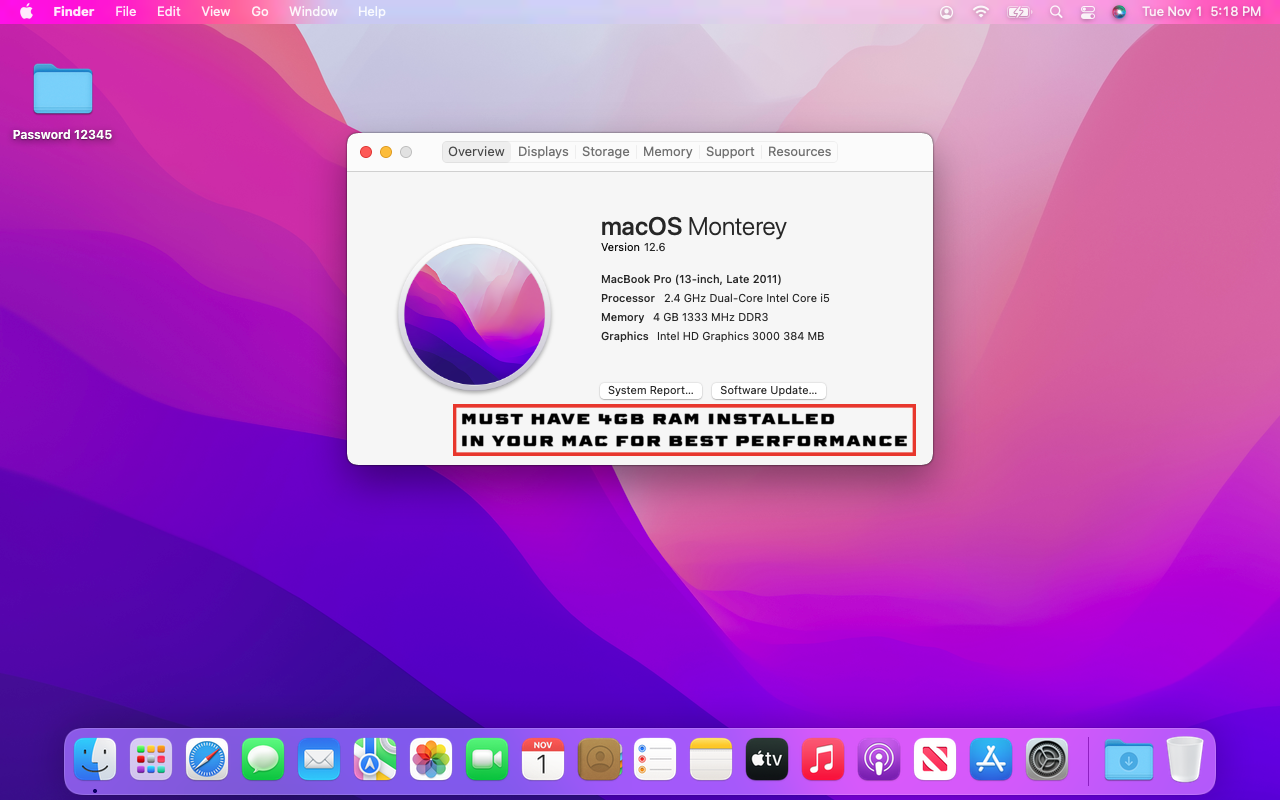Image resolution: width=1280 pixels, height=800 pixels.
Task: Open the Mail app in Dock
Action: click(x=319, y=760)
